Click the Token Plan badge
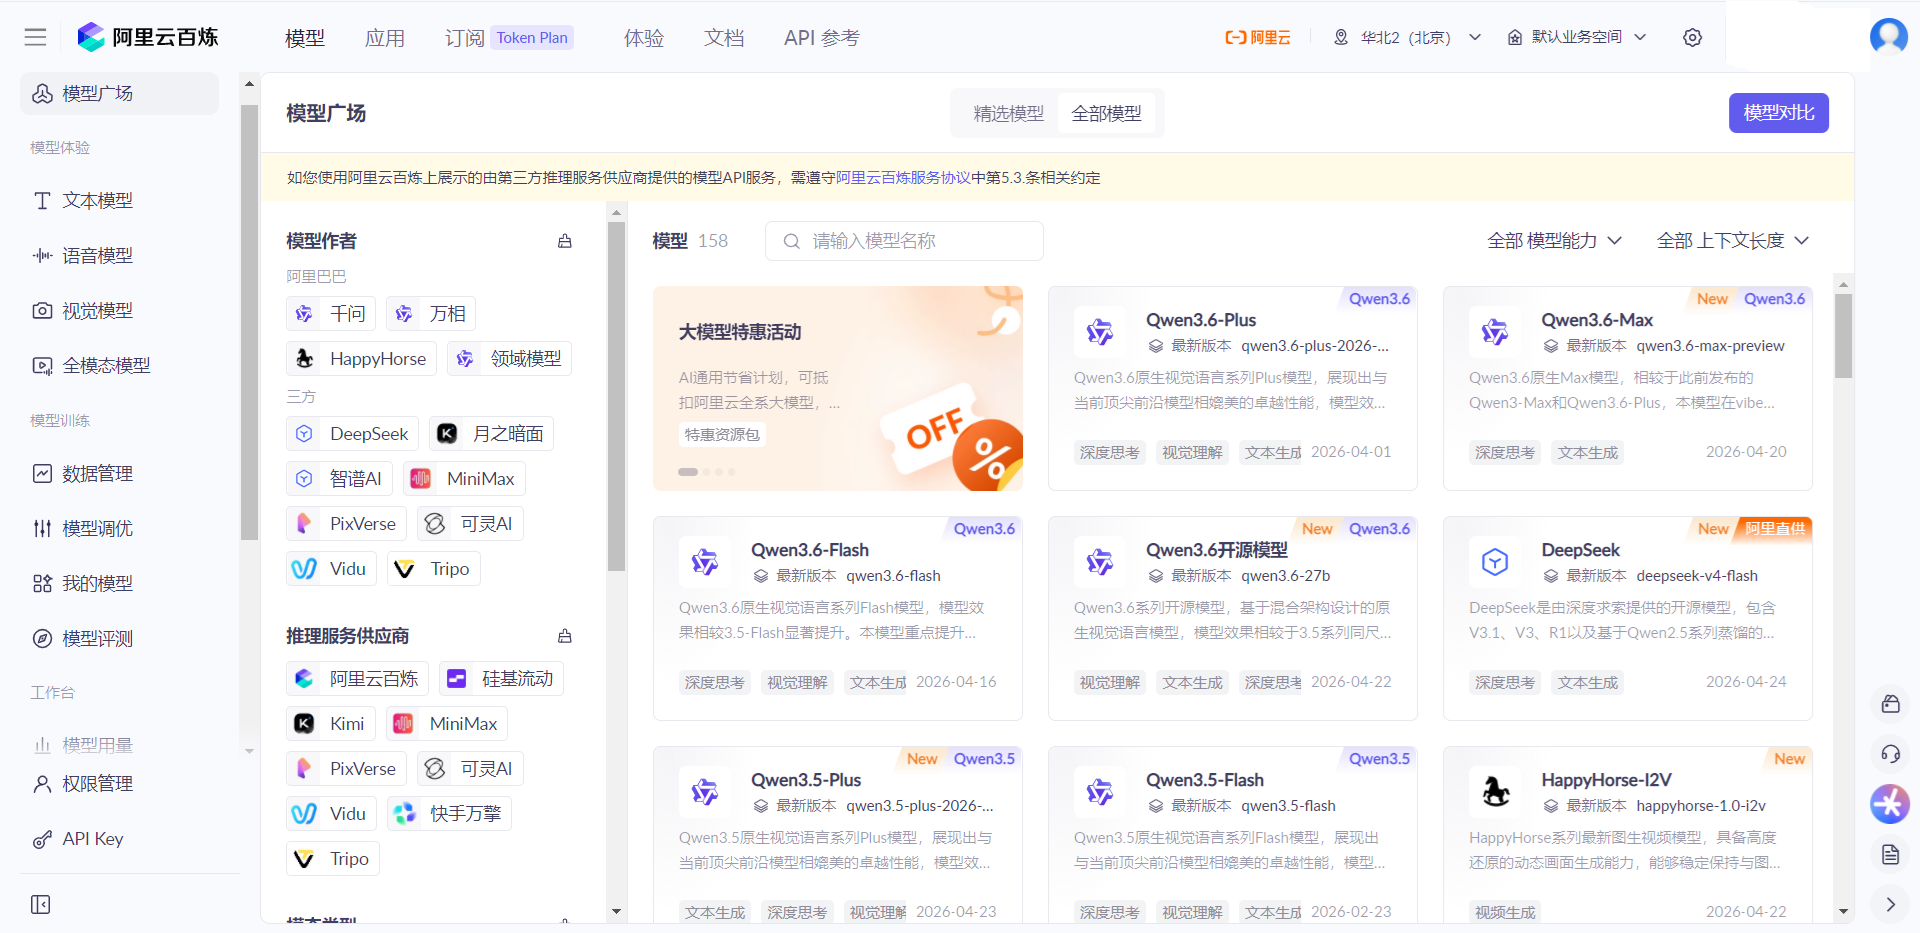Image resolution: width=1920 pixels, height=933 pixels. point(532,38)
